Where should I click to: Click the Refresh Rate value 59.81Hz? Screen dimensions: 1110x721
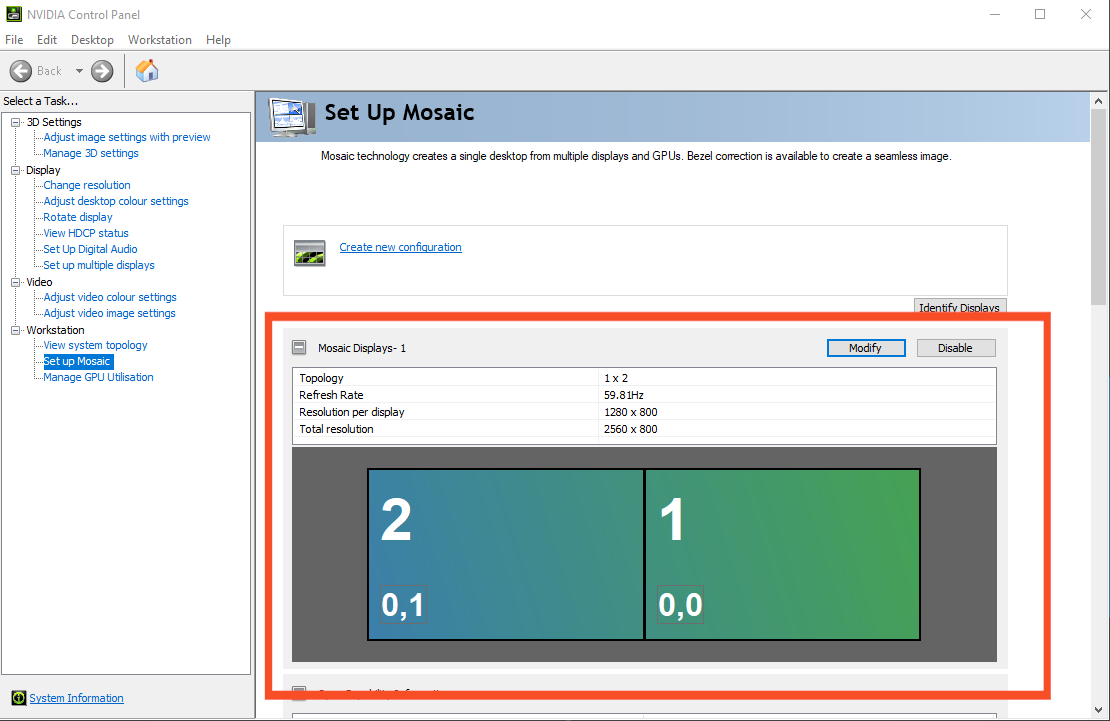click(x=624, y=395)
